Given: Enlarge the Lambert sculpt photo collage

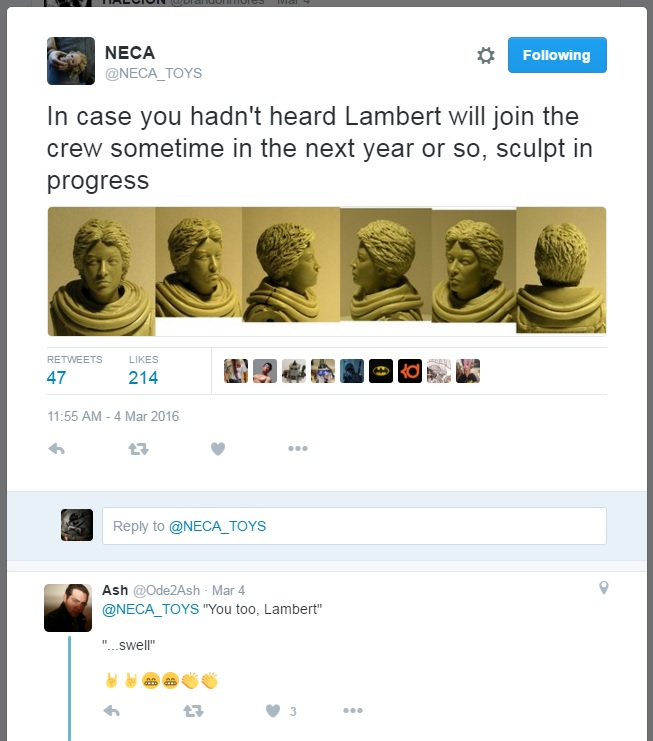Looking at the screenshot, I should 327,271.
